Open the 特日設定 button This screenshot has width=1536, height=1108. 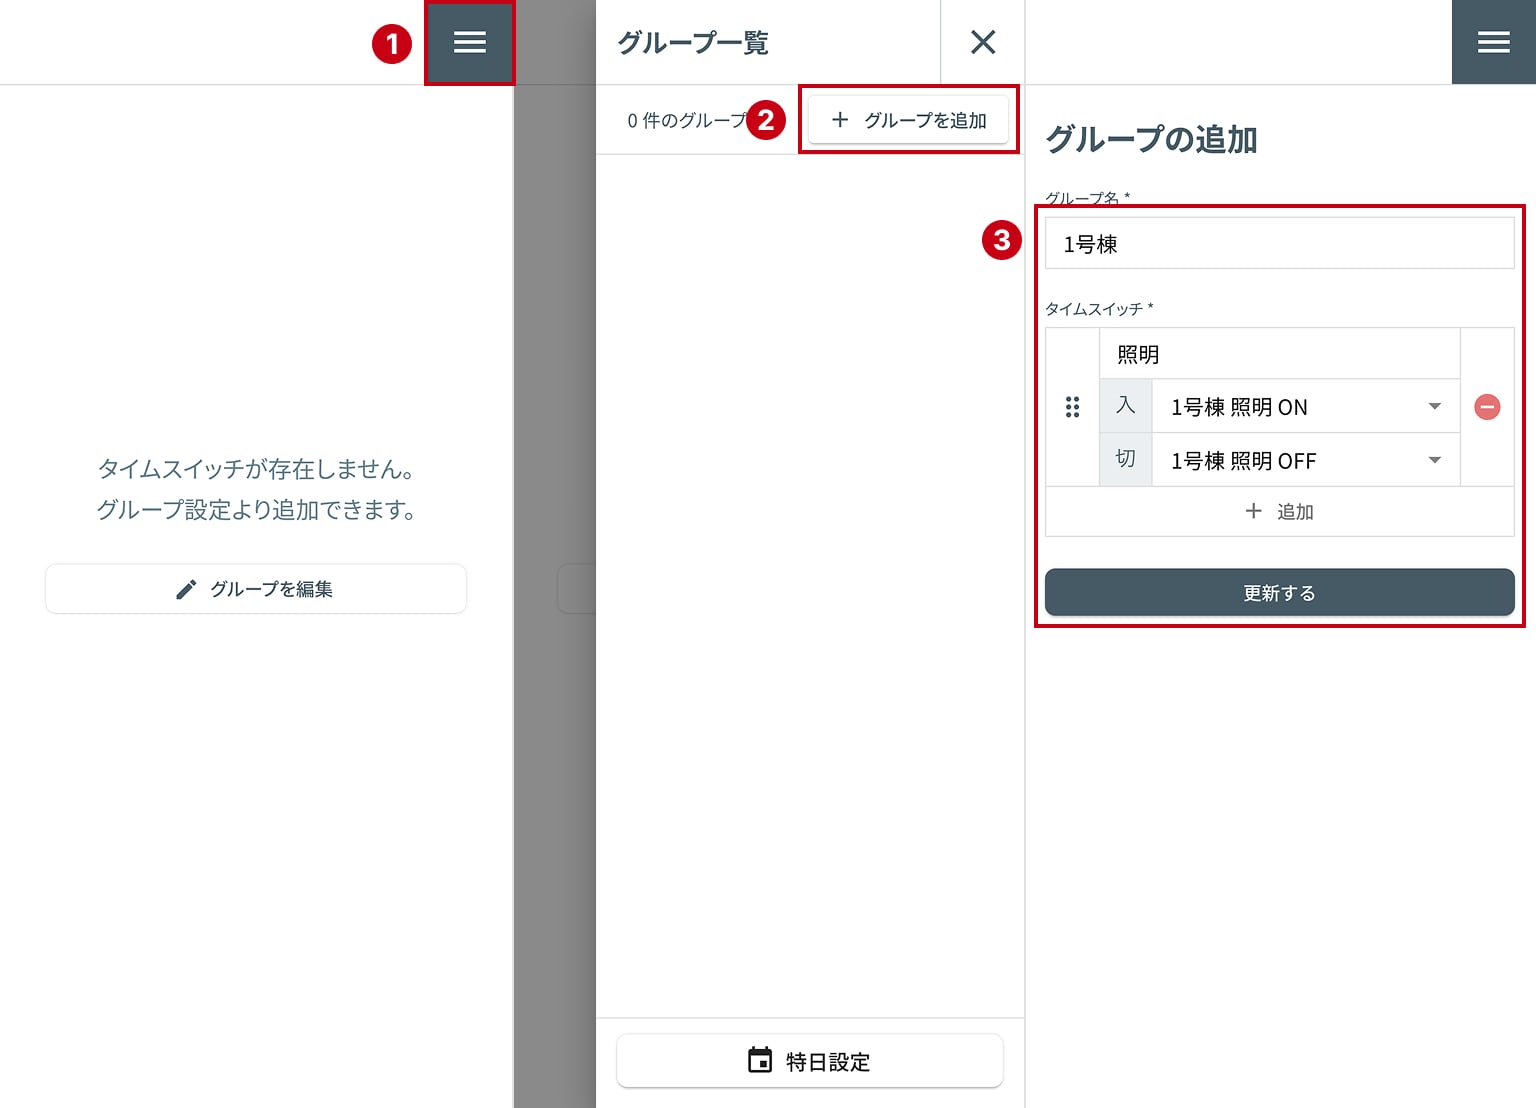click(809, 1061)
